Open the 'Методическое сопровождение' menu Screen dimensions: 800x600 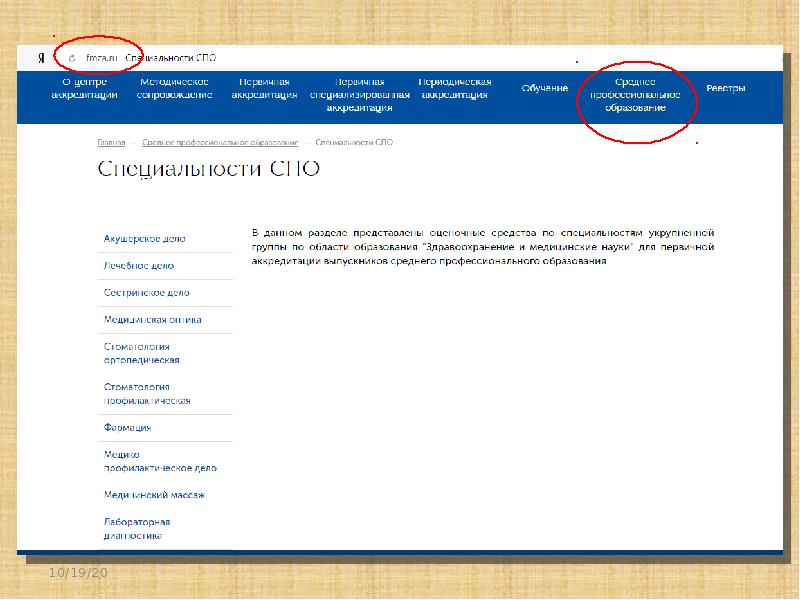175,88
